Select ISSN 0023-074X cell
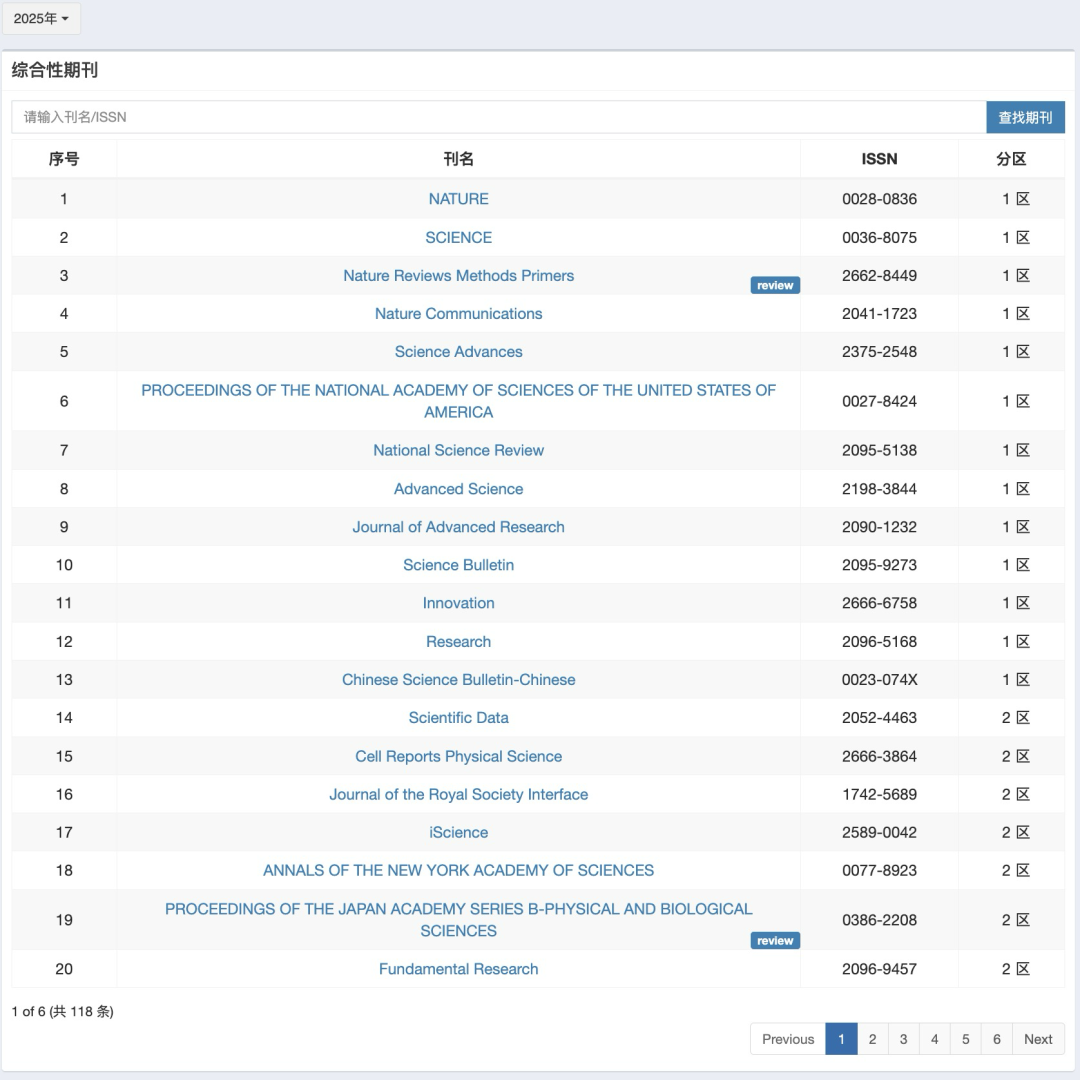 tap(880, 680)
